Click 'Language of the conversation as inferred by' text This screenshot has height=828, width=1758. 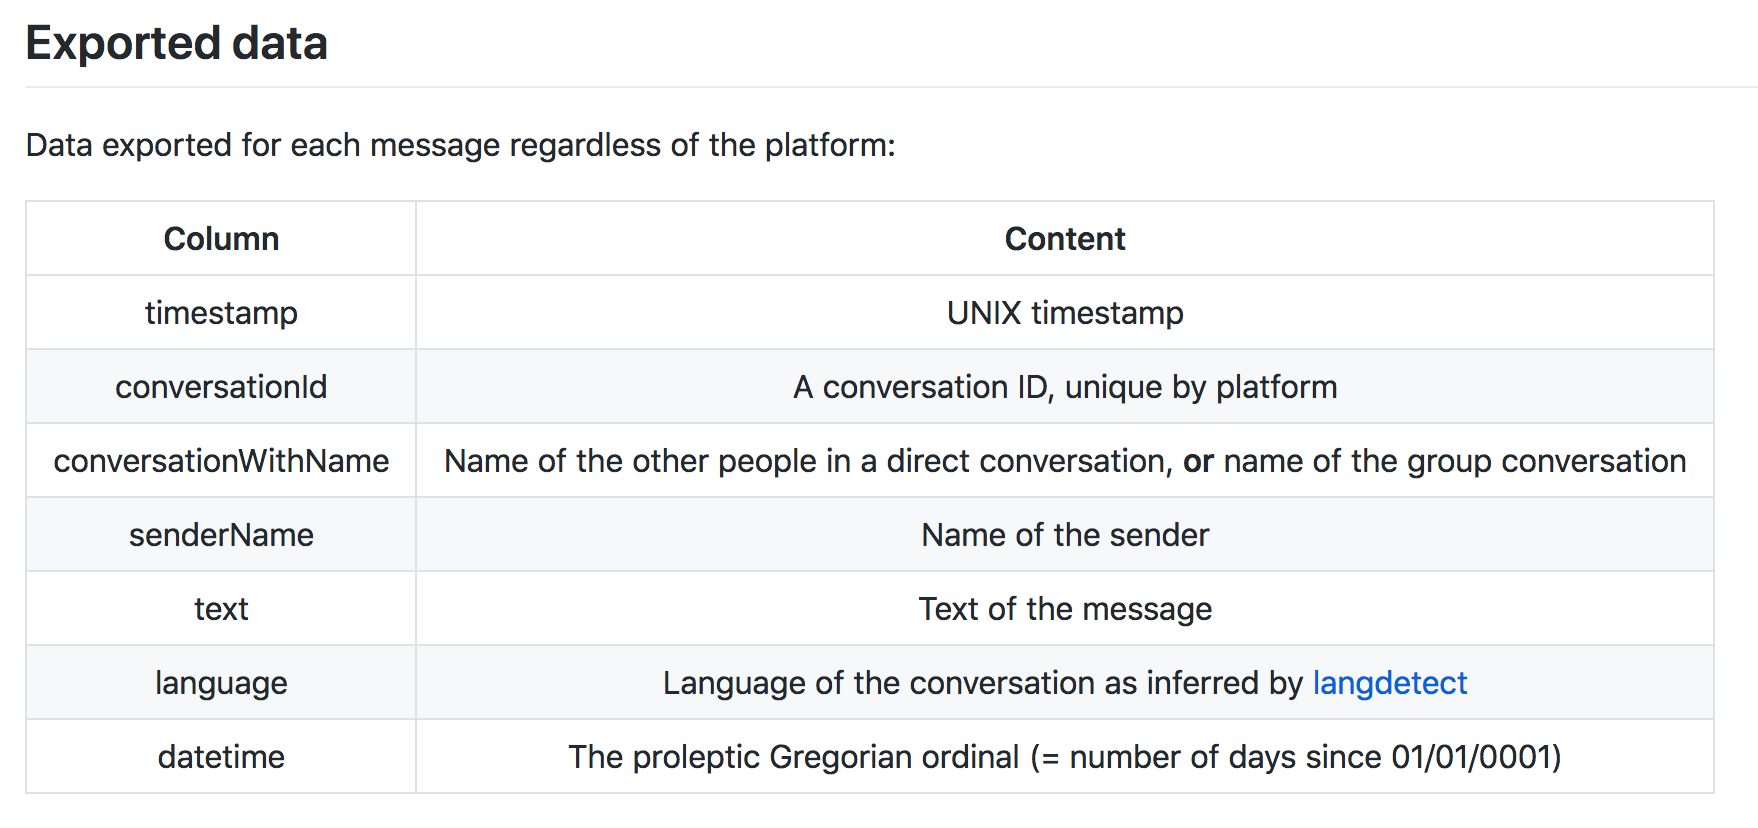[982, 683]
